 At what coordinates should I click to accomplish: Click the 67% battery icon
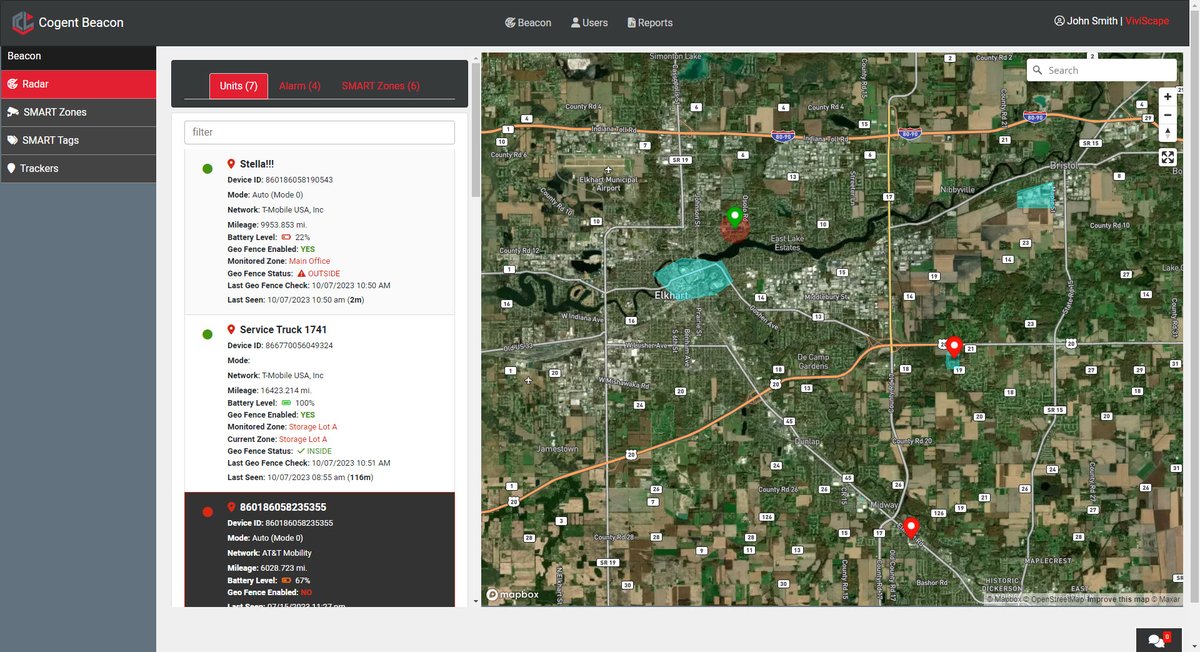[286, 580]
